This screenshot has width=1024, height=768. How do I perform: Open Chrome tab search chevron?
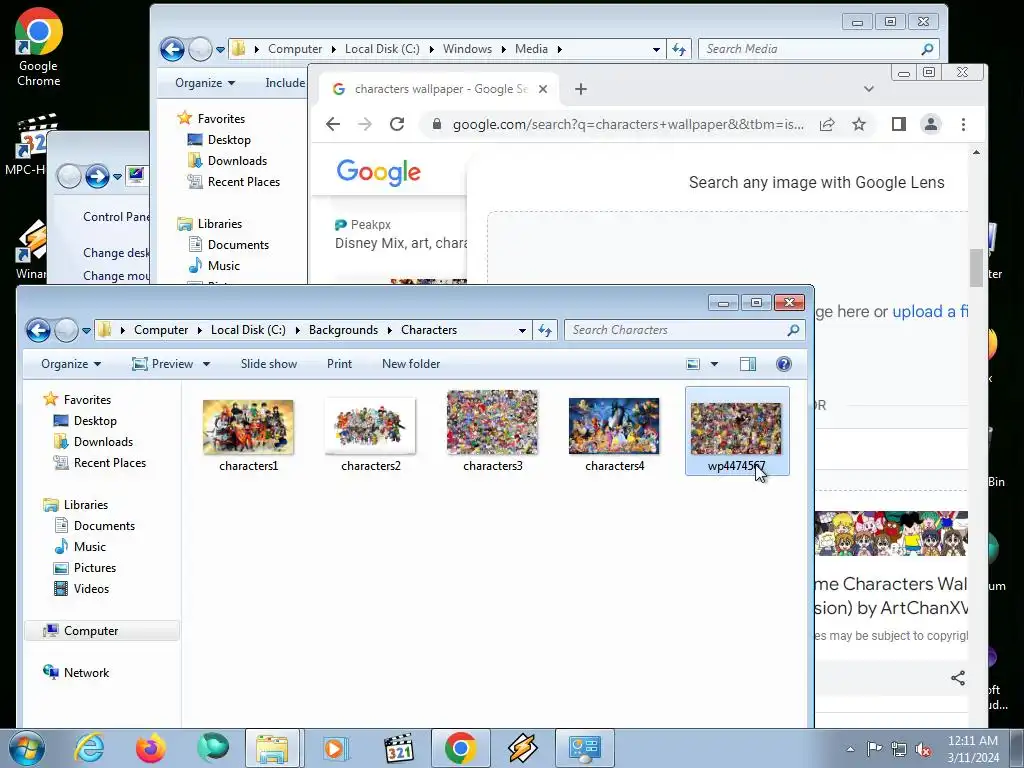coord(869,89)
